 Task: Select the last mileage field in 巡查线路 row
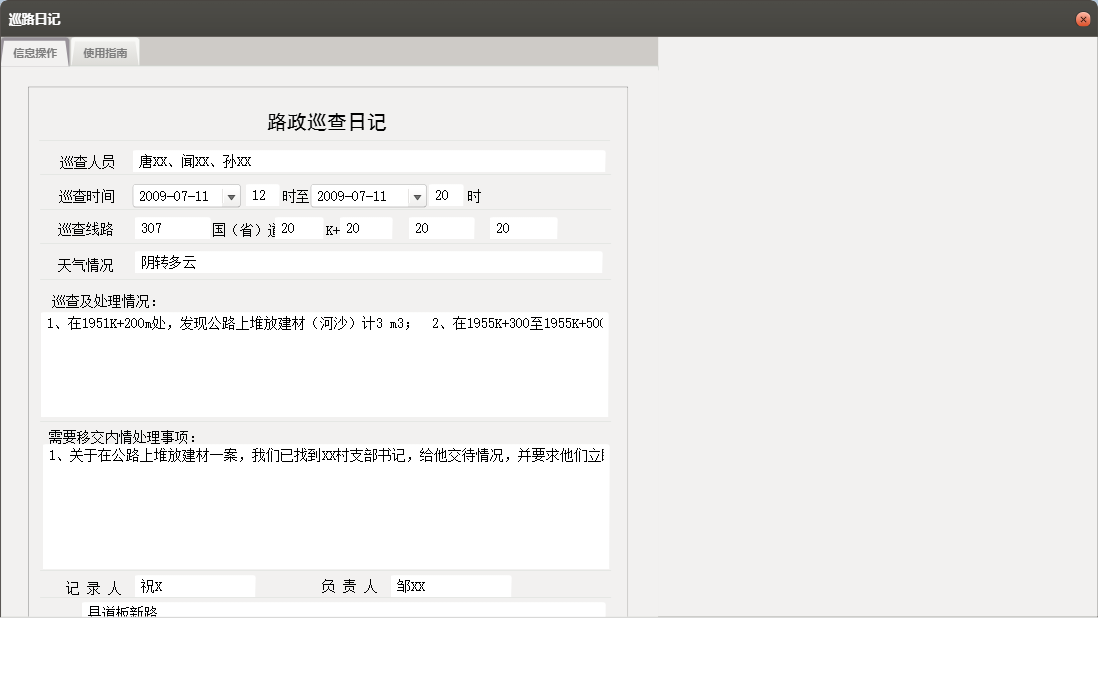pyautogui.click(x=522, y=228)
